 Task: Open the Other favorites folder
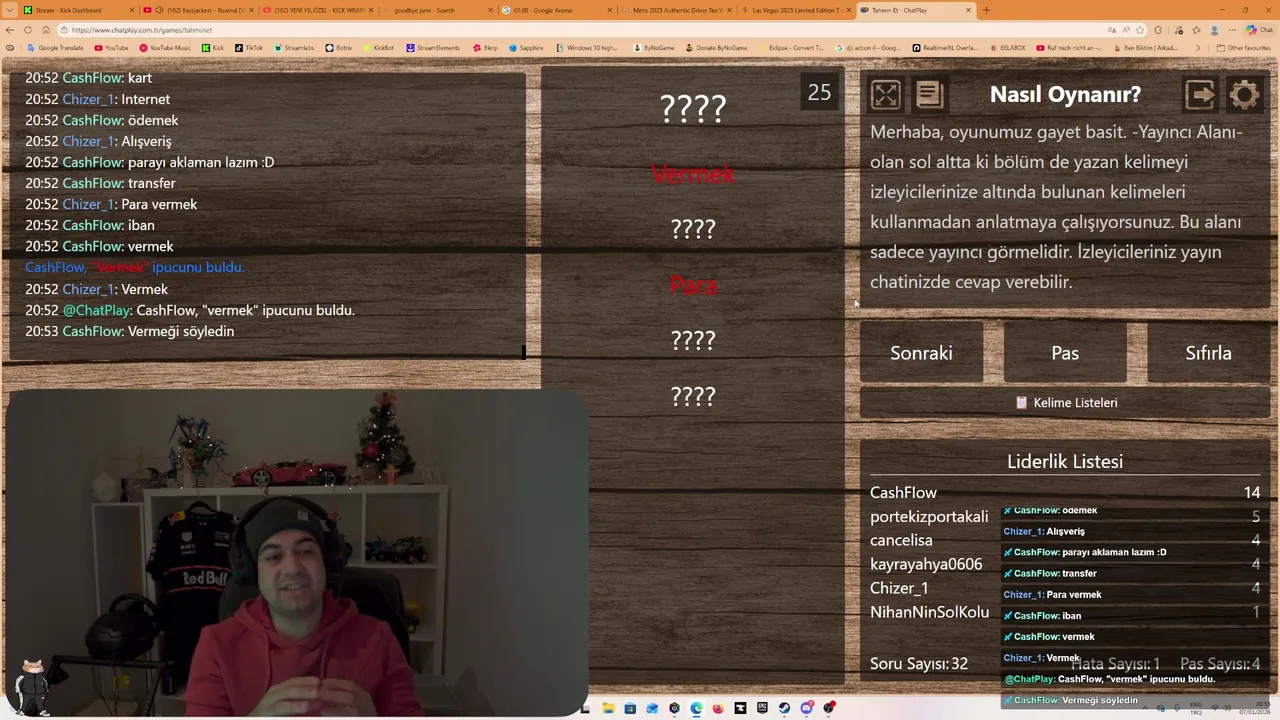pos(1244,48)
